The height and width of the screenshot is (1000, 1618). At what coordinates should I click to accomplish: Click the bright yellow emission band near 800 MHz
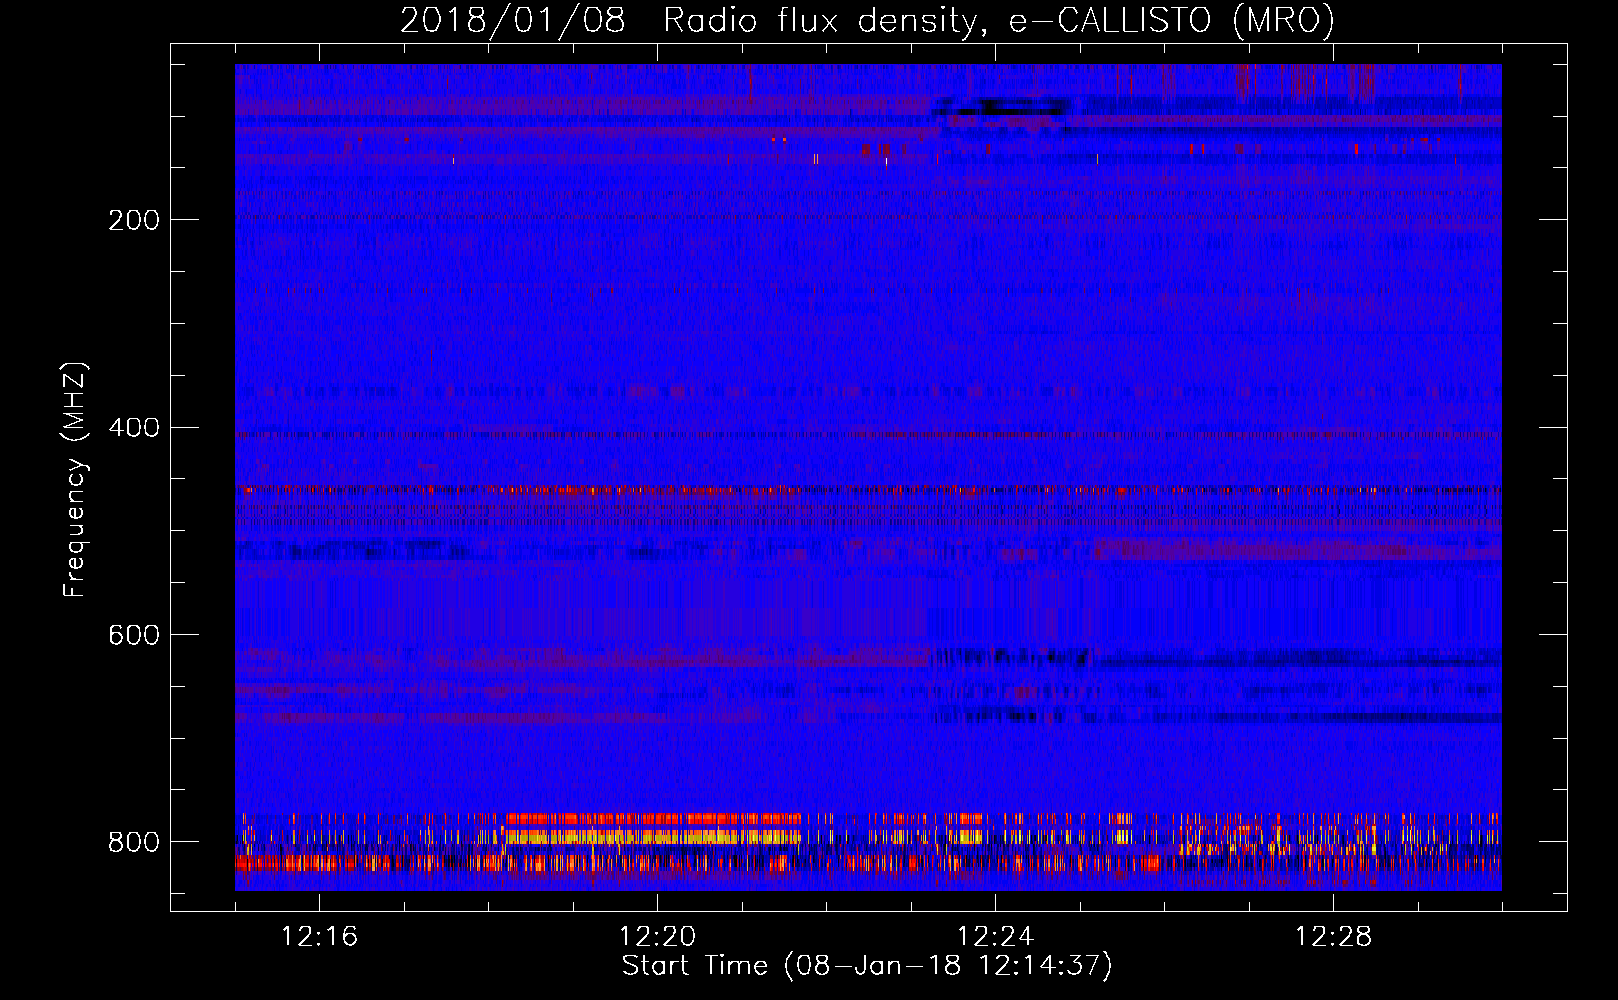652,836
